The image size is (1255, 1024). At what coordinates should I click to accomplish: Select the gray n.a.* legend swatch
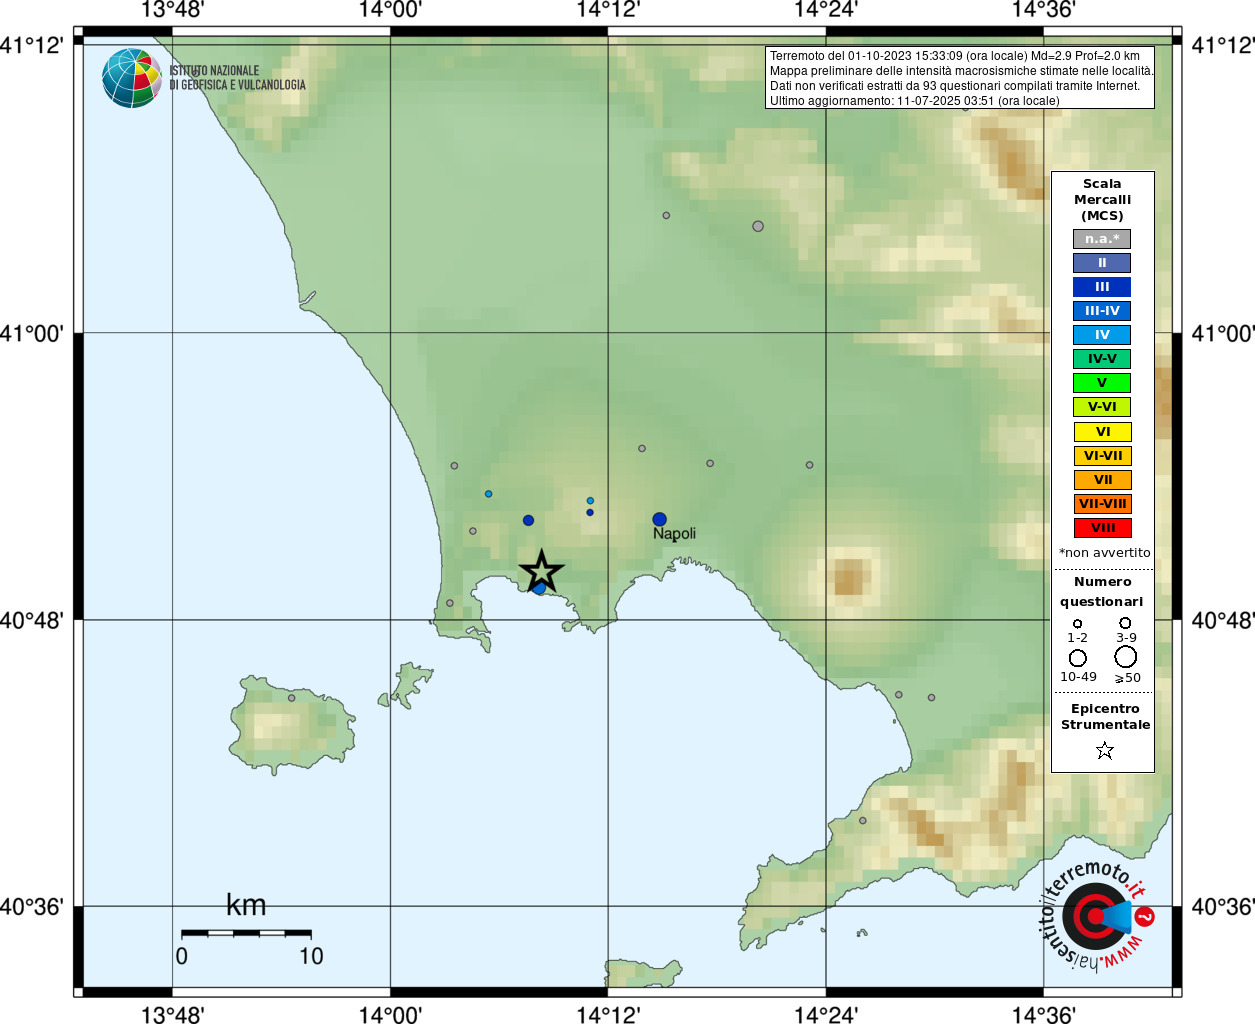[1102, 239]
